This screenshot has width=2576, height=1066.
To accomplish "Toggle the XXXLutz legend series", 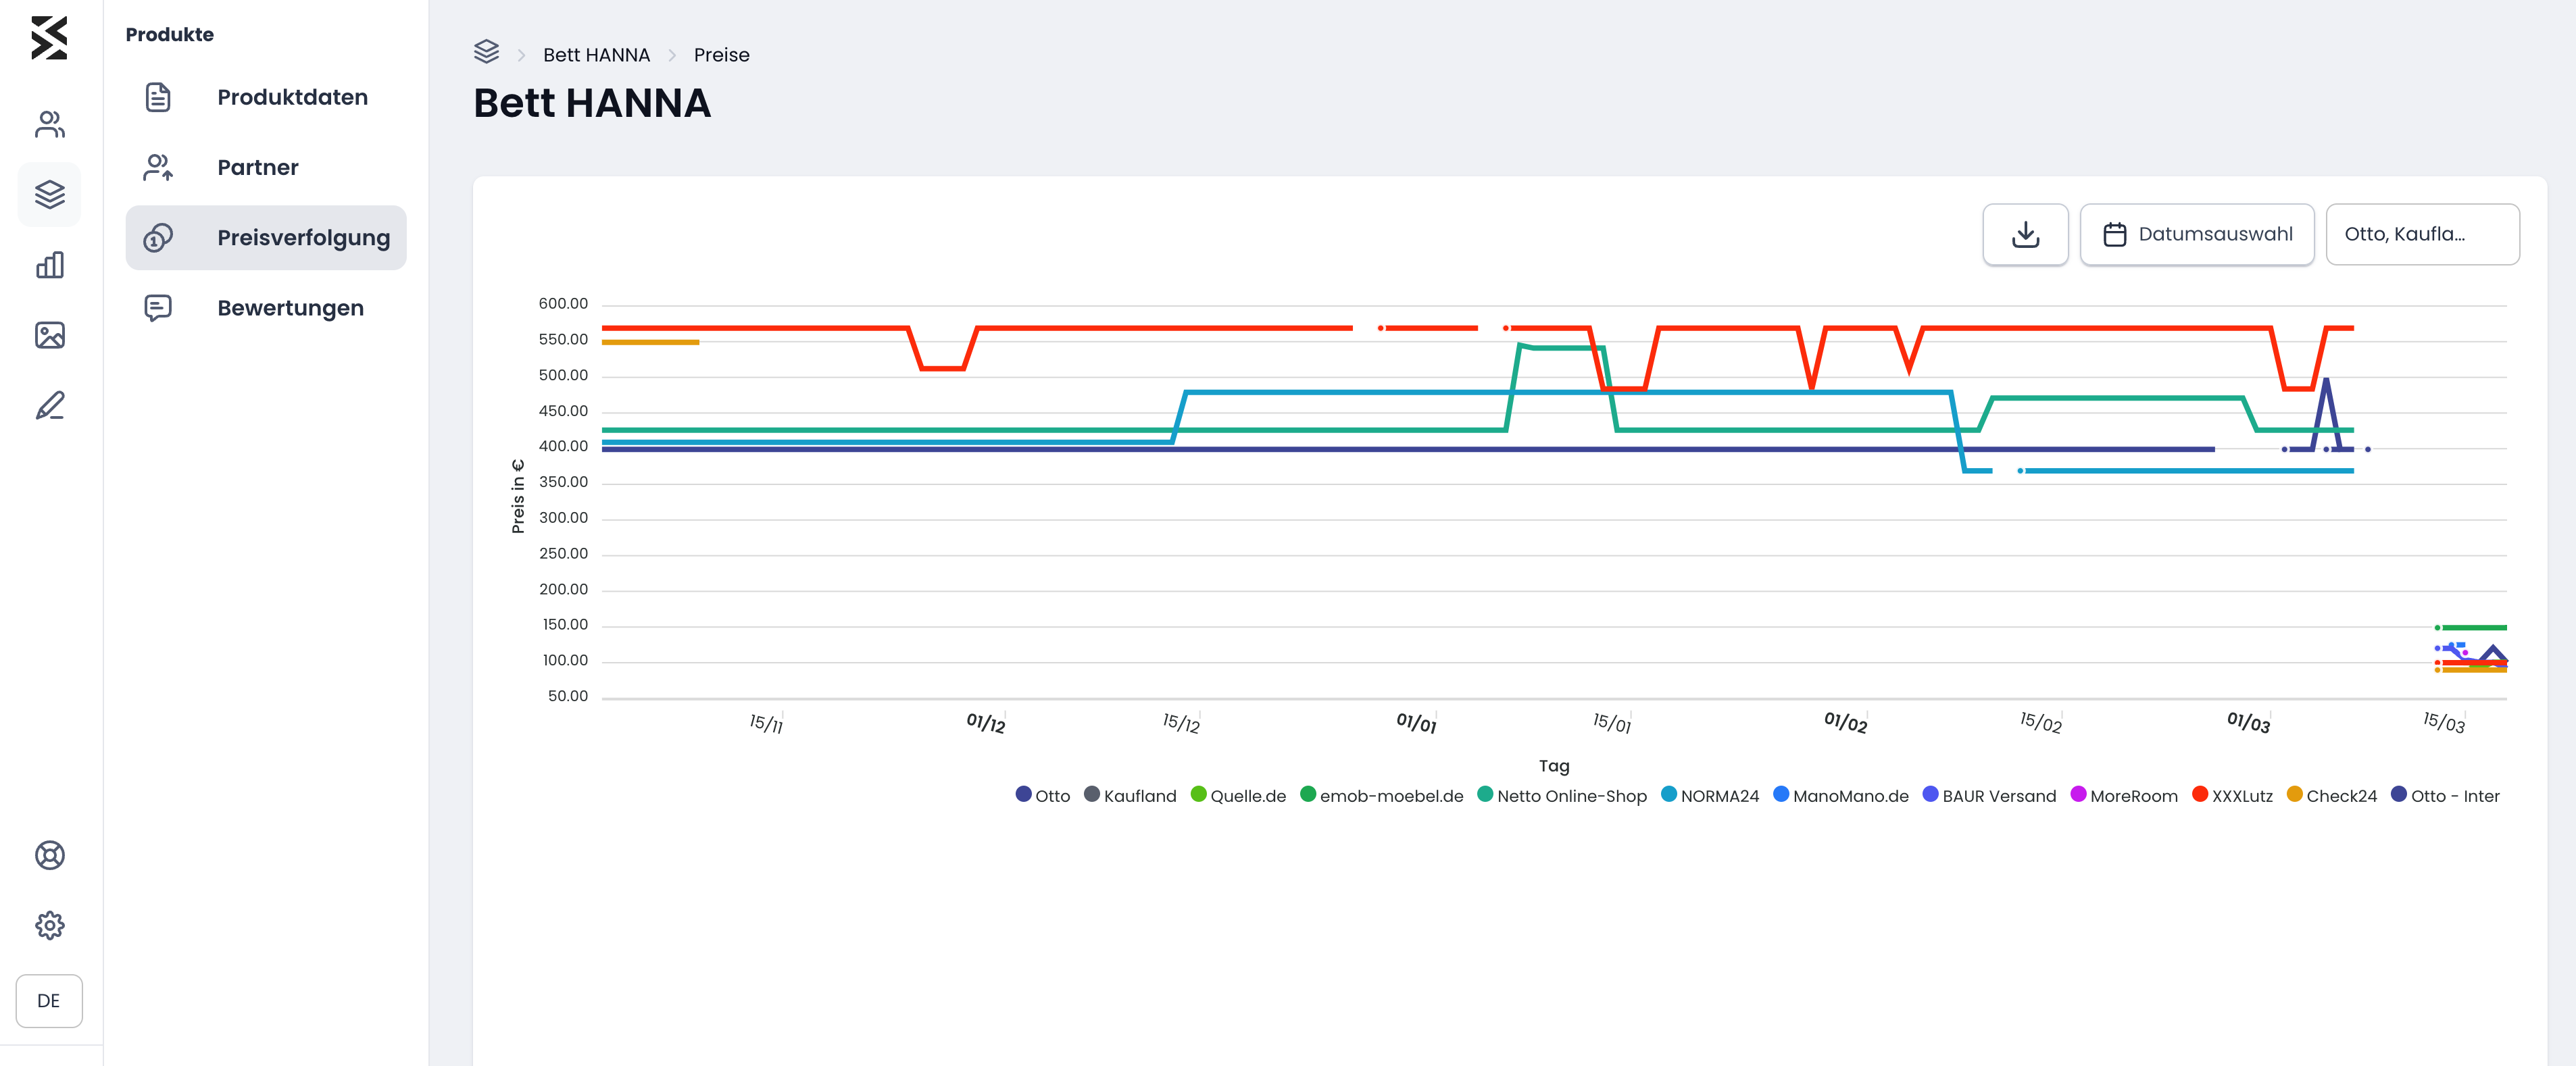I will [x=2232, y=795].
